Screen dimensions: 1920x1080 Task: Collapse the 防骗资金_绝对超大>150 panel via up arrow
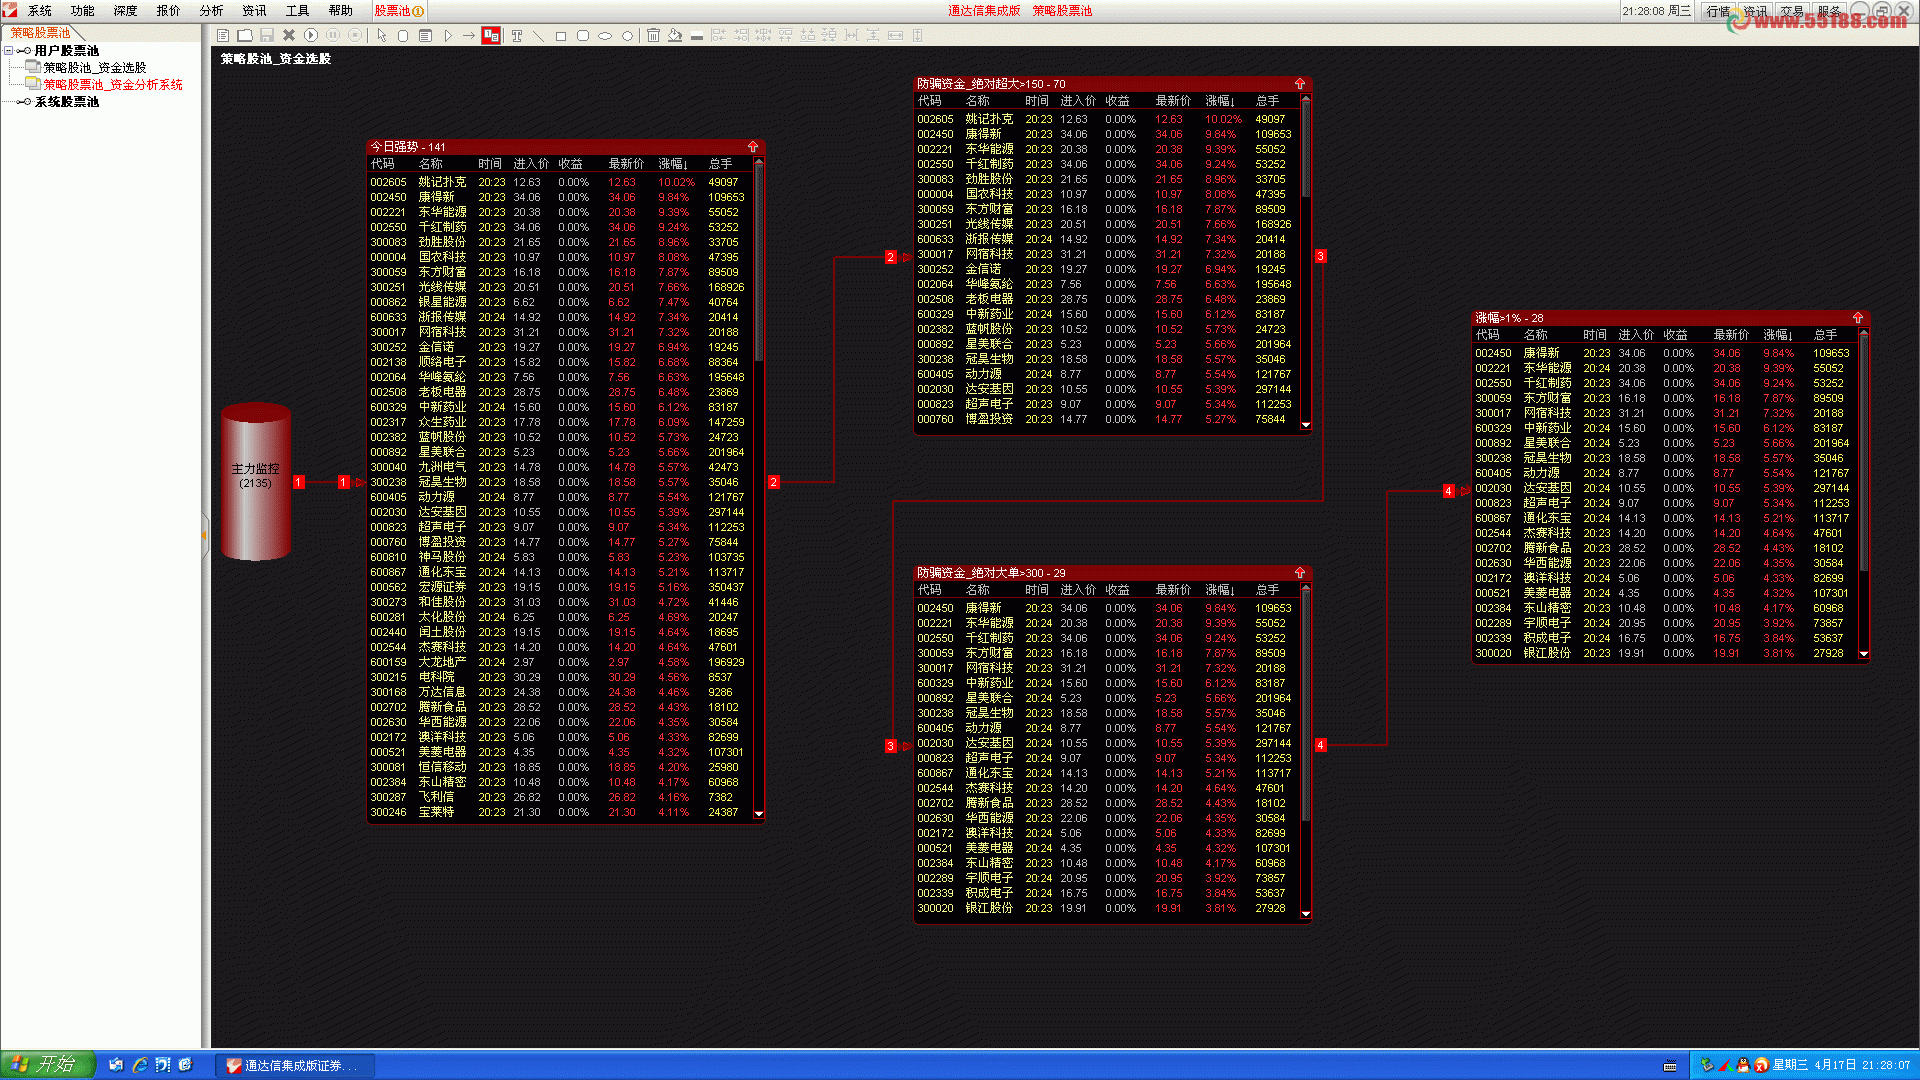tap(1300, 84)
